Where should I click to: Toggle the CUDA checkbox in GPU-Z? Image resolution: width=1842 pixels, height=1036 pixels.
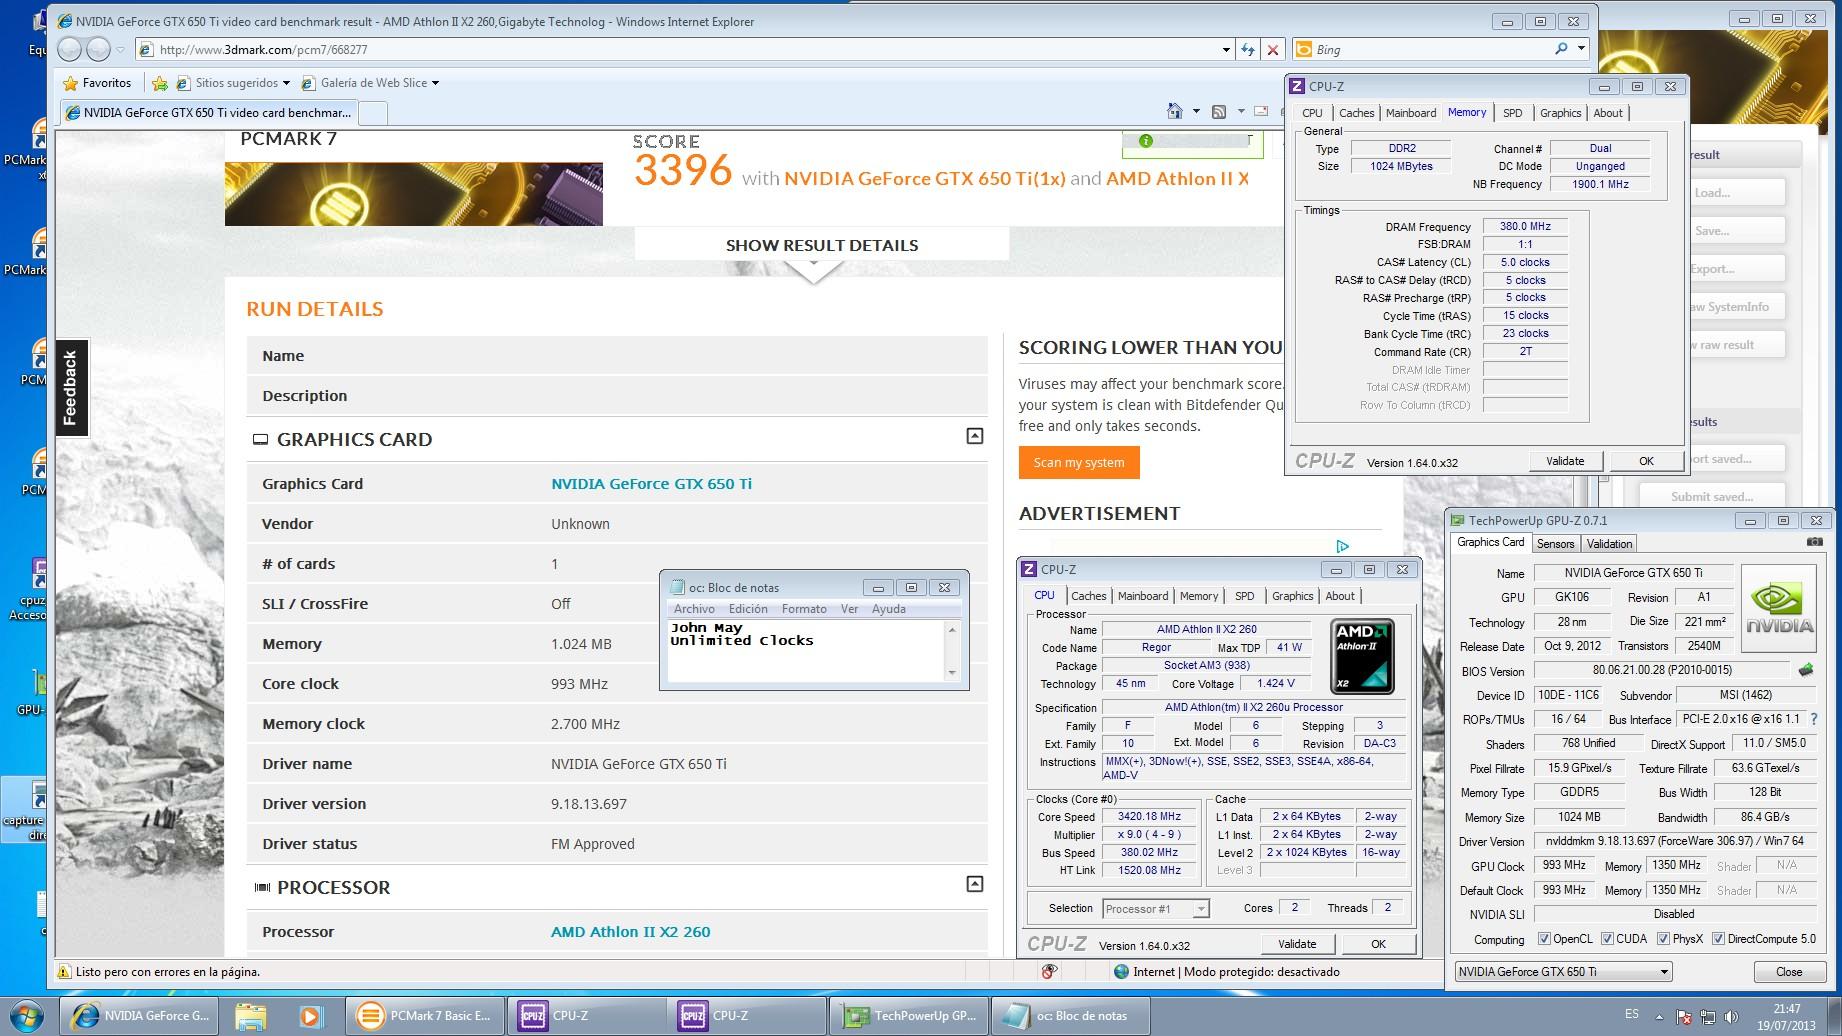click(x=1607, y=939)
